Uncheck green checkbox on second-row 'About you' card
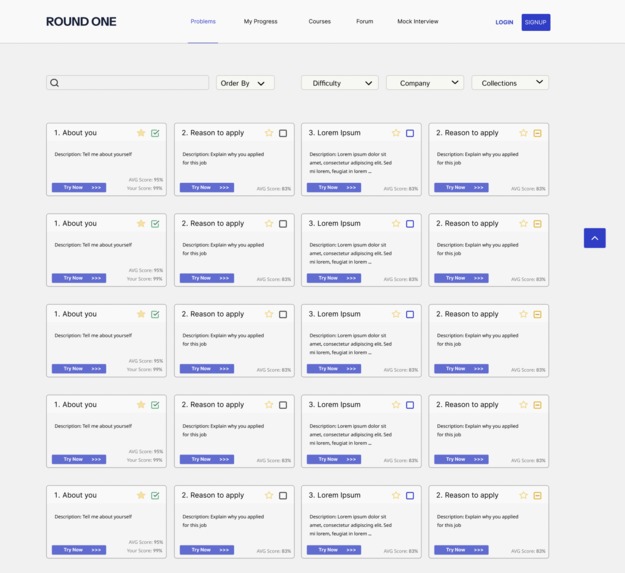The width and height of the screenshot is (625, 573). pyautogui.click(x=155, y=224)
